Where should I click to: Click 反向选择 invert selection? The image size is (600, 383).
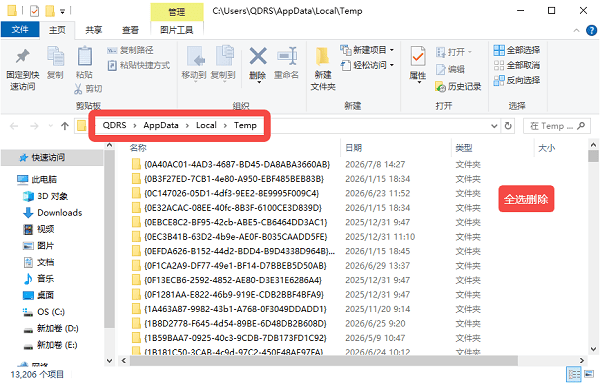[517, 80]
